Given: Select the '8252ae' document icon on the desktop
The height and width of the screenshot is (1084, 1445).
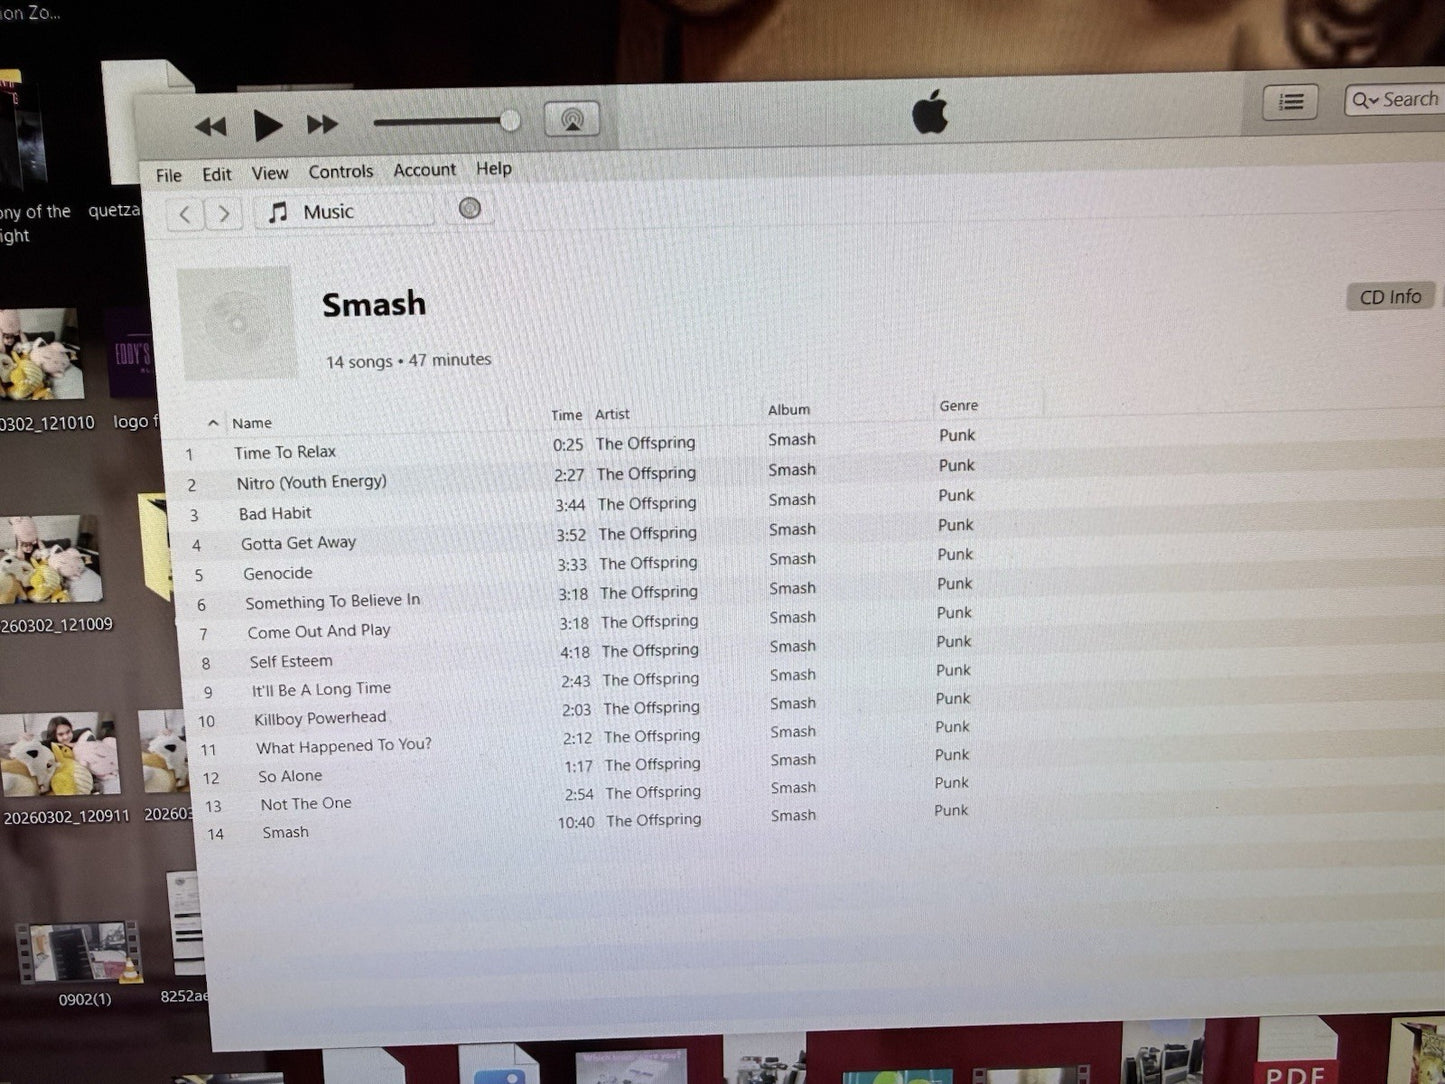Looking at the screenshot, I should [x=186, y=925].
